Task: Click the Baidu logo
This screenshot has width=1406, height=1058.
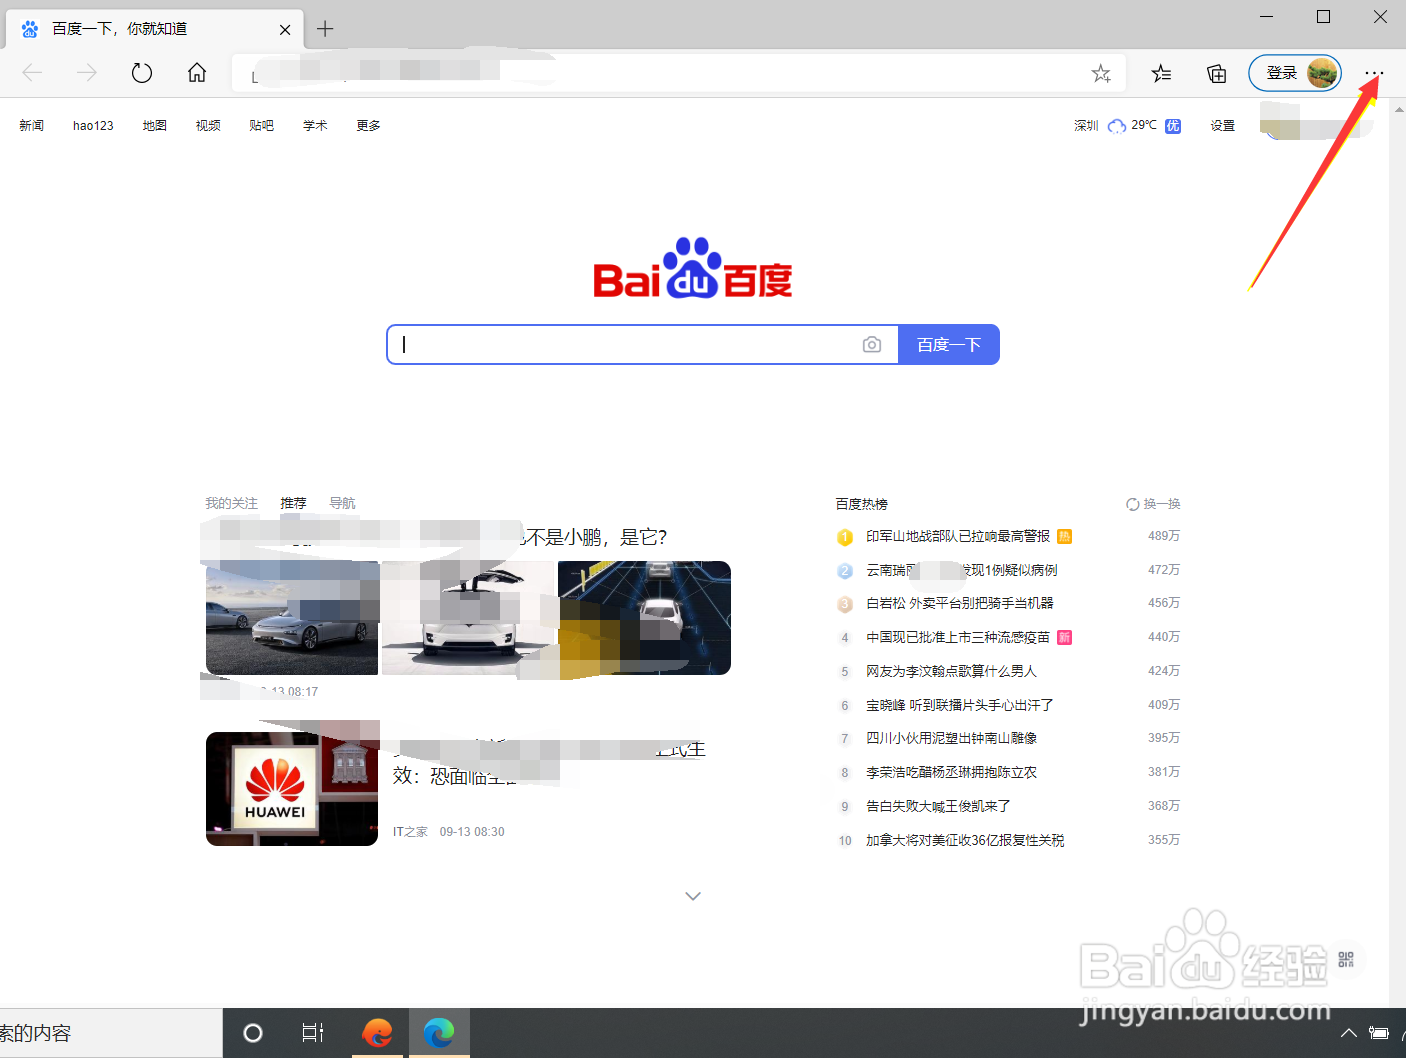Action: pyautogui.click(x=692, y=267)
